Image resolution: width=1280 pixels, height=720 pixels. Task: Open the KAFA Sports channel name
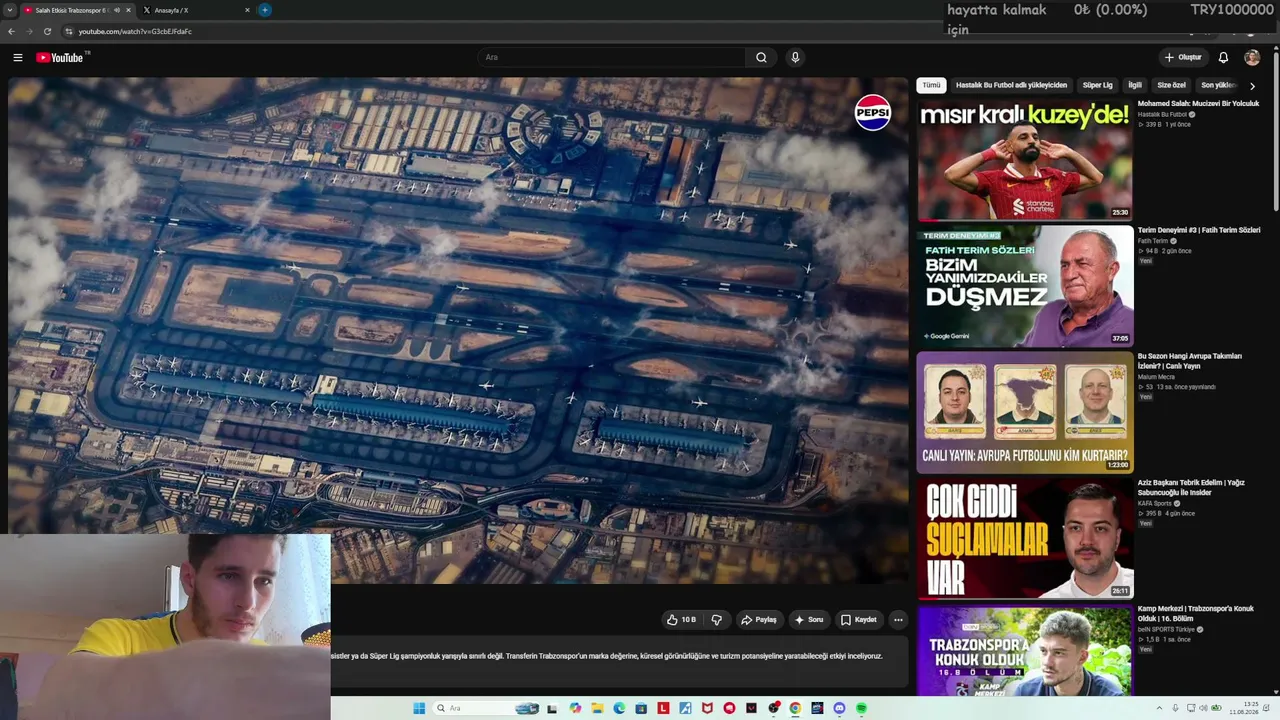point(1154,504)
